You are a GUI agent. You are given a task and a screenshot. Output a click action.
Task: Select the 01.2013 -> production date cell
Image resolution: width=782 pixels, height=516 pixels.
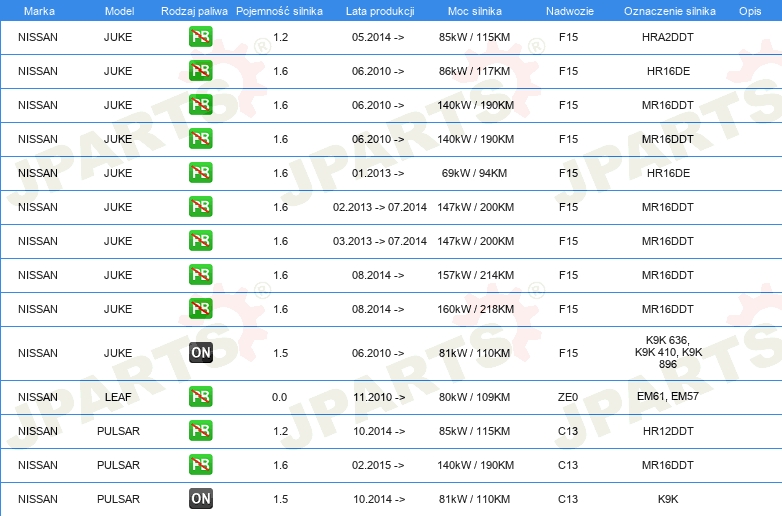378,173
